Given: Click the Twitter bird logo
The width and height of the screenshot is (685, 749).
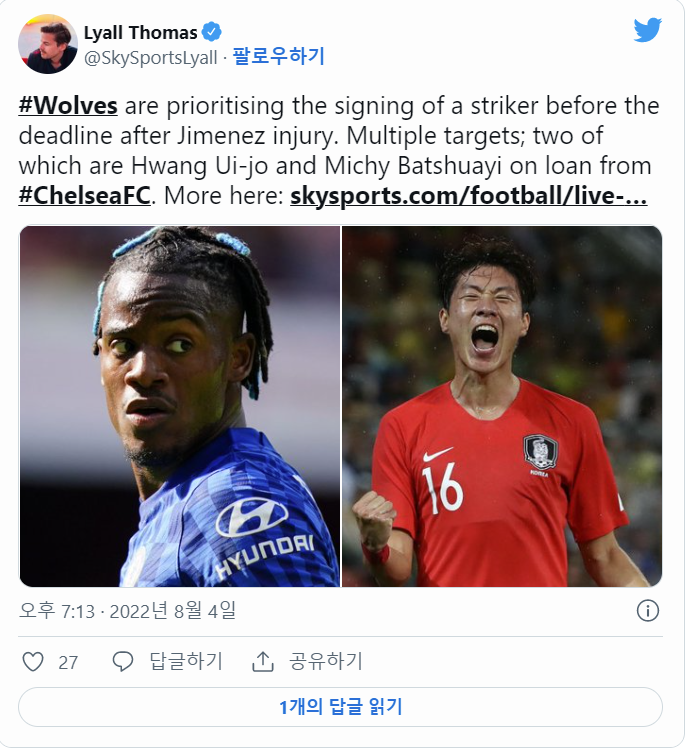Looking at the screenshot, I should (x=648, y=30).
